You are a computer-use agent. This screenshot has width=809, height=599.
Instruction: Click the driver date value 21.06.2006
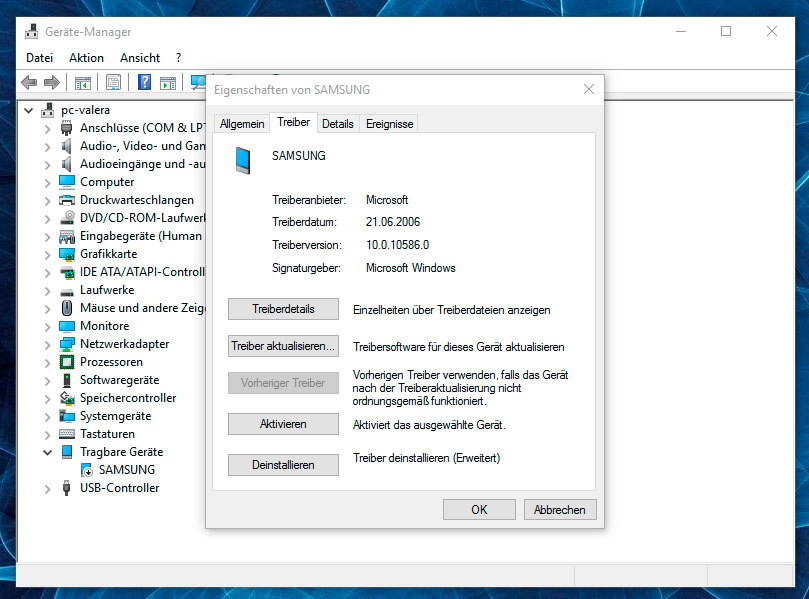393,222
